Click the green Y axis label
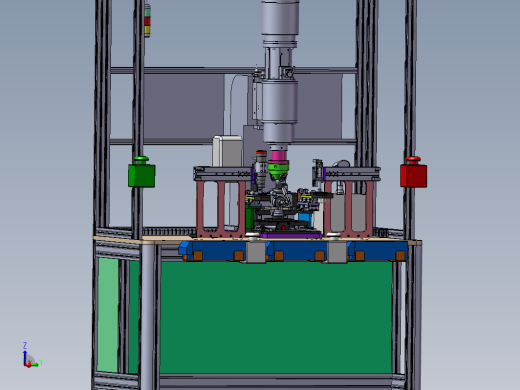The image size is (520, 390). click(41, 362)
